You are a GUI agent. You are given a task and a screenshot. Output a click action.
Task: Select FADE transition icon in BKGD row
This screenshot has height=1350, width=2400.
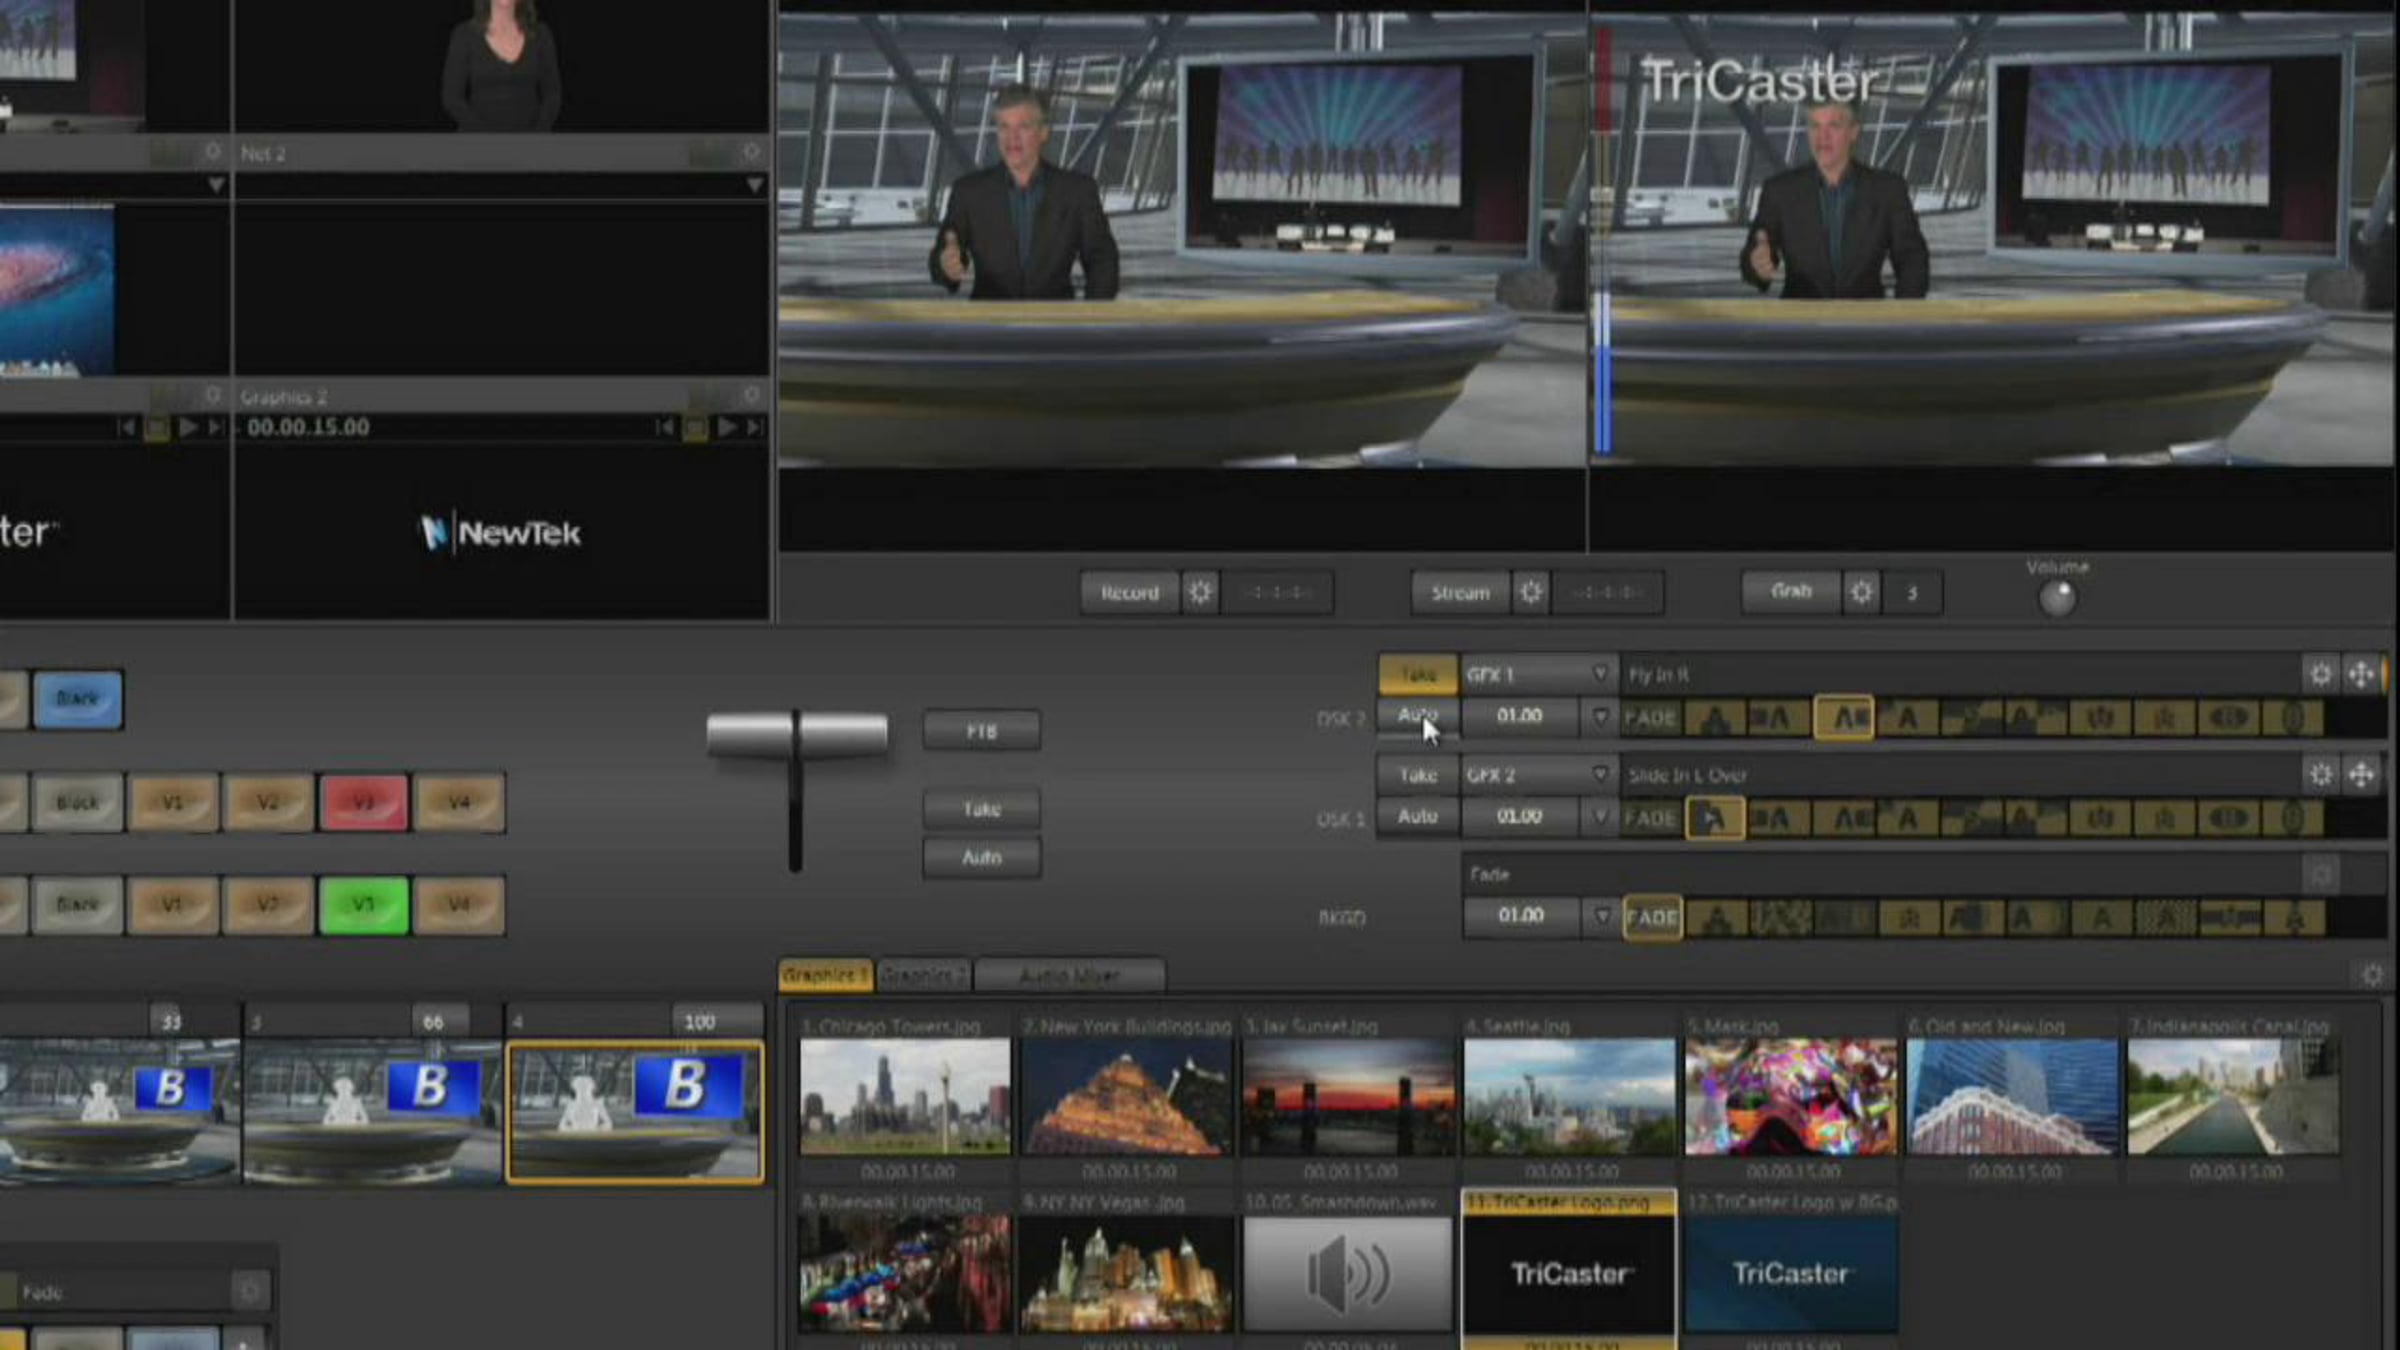tap(1652, 918)
